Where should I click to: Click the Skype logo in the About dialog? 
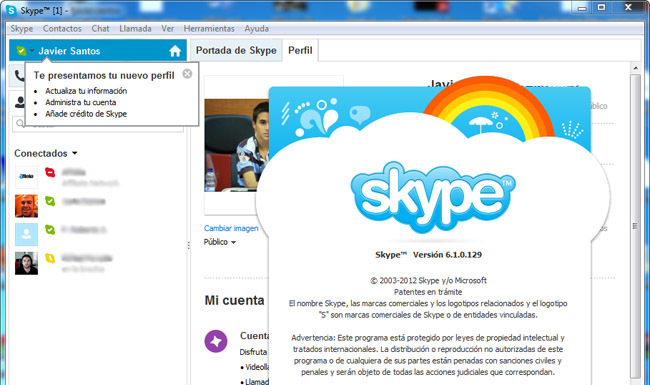pos(433,198)
